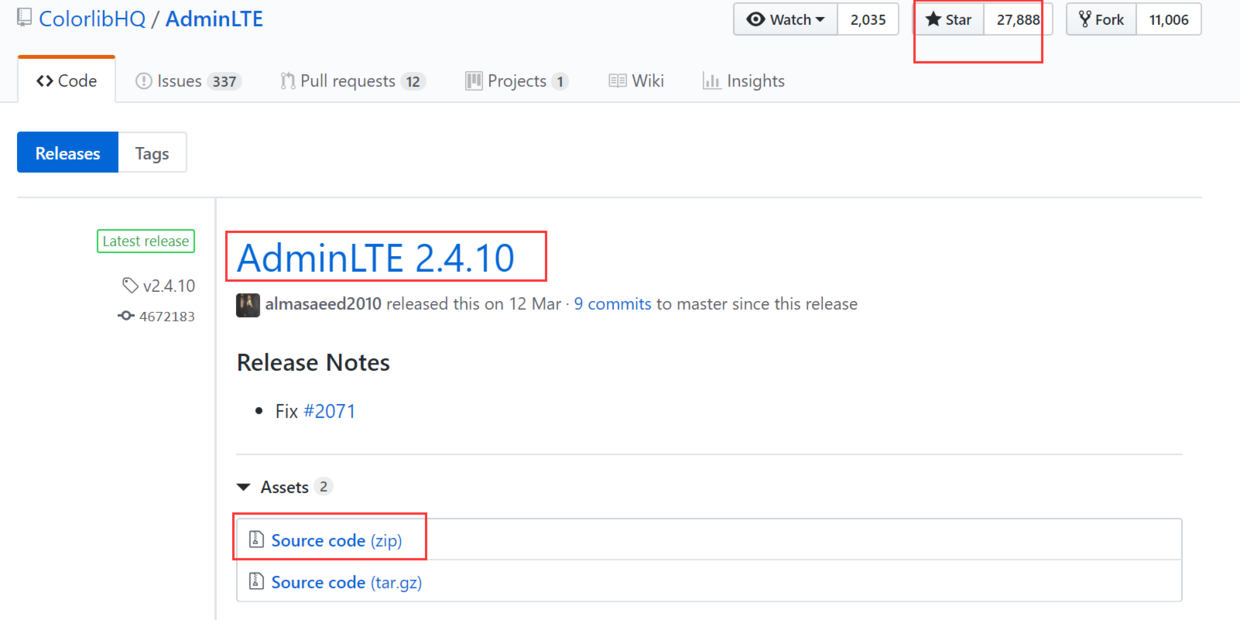Click the star icon on the Star button

tap(933, 19)
